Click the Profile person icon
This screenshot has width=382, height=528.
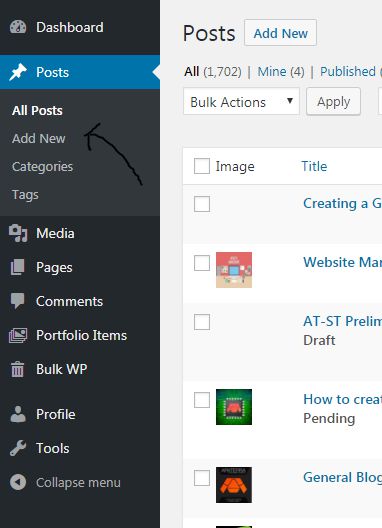(x=18, y=414)
